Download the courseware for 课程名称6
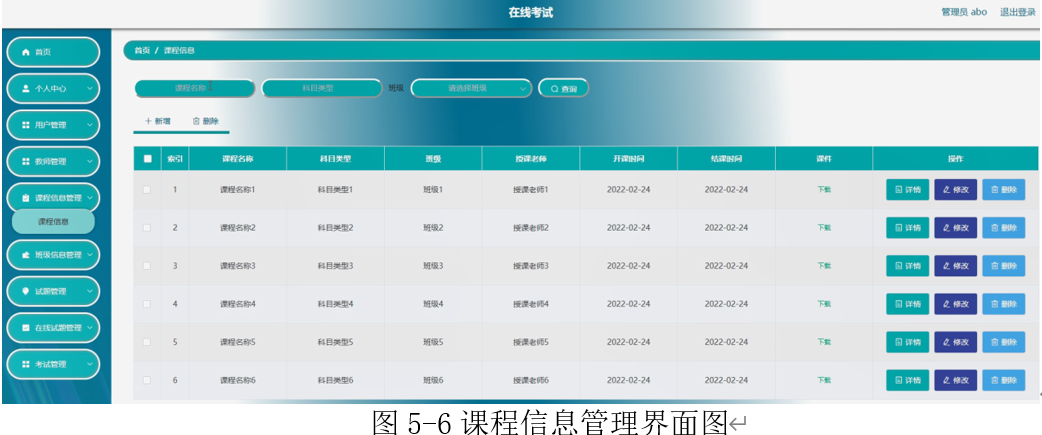 [x=823, y=380]
